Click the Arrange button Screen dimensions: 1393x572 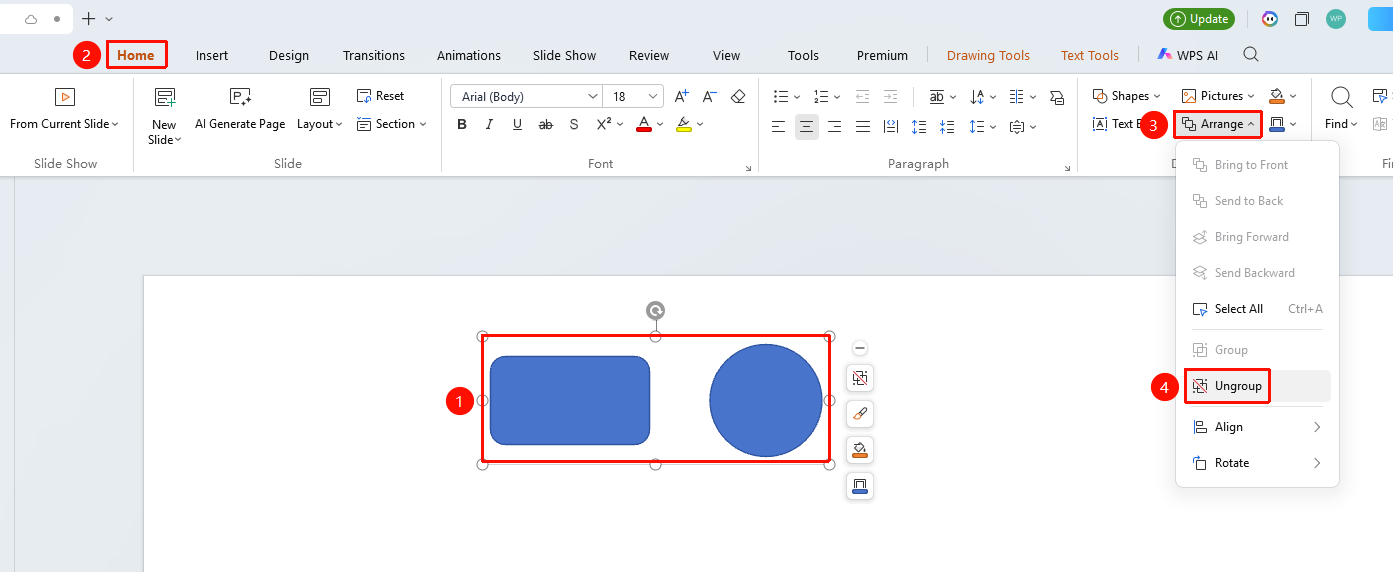tap(1218, 124)
